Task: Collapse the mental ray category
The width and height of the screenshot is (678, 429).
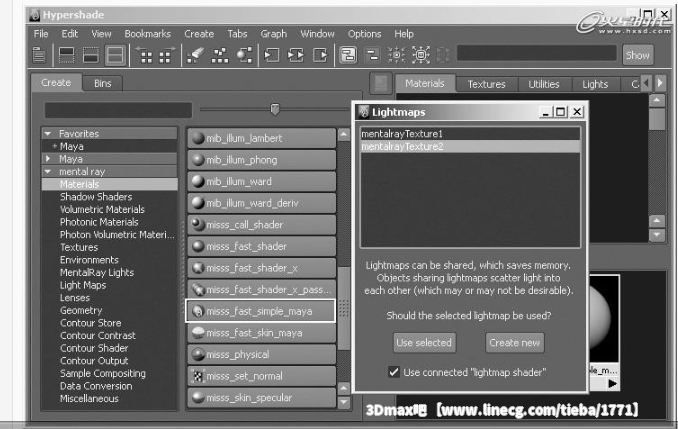Action: click(48, 171)
